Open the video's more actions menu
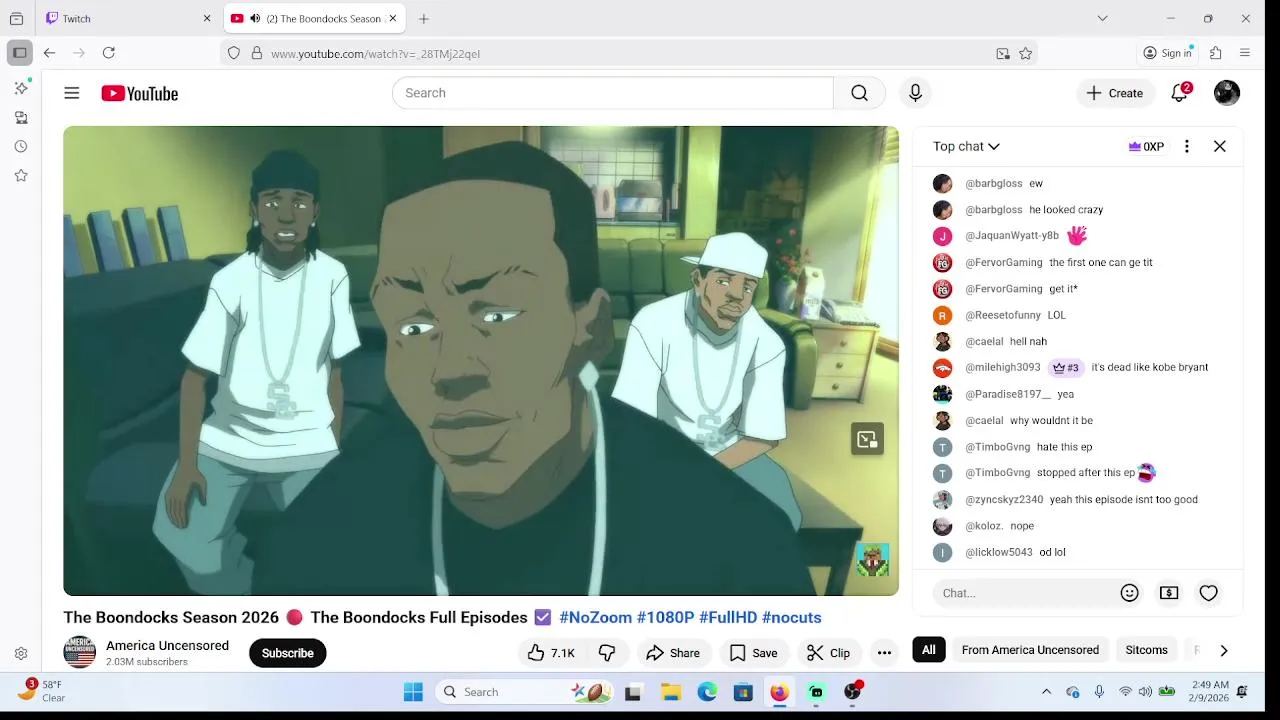This screenshot has width=1280, height=720. [884, 653]
